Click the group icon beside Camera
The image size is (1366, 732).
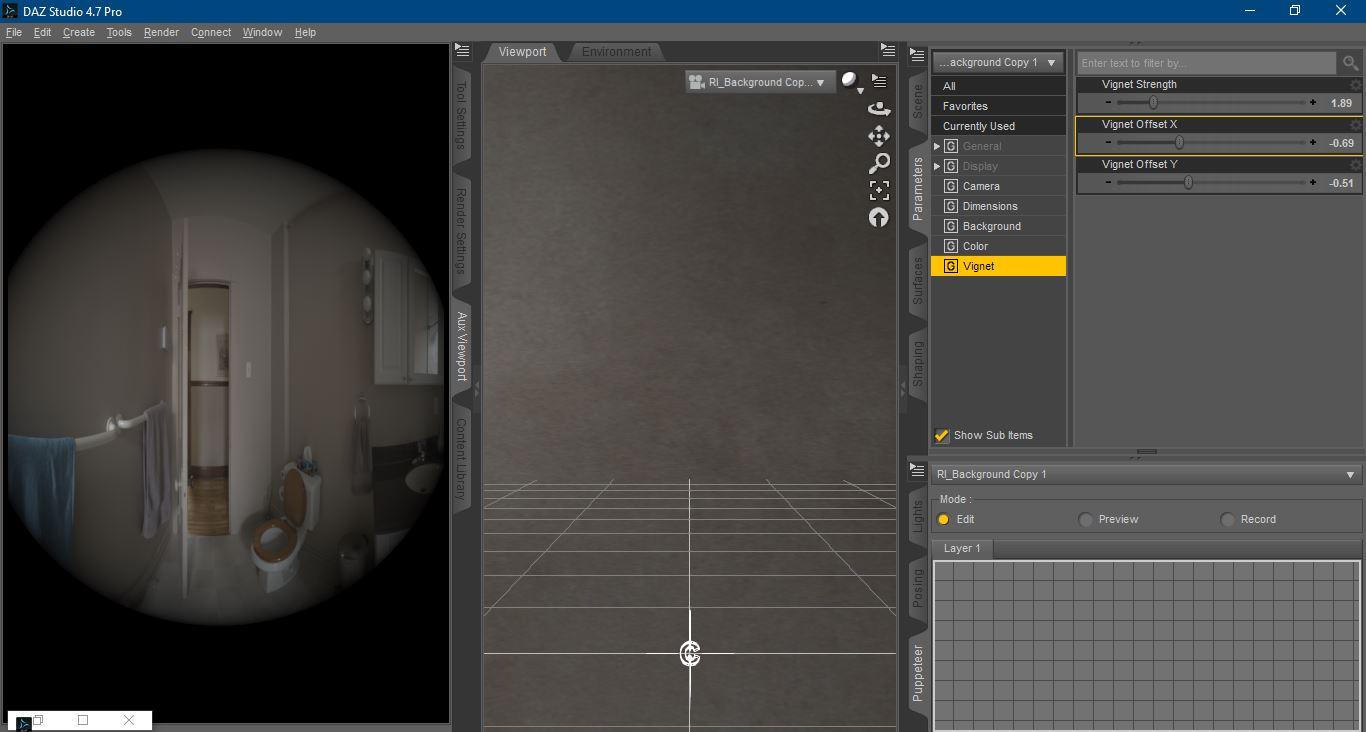point(951,186)
